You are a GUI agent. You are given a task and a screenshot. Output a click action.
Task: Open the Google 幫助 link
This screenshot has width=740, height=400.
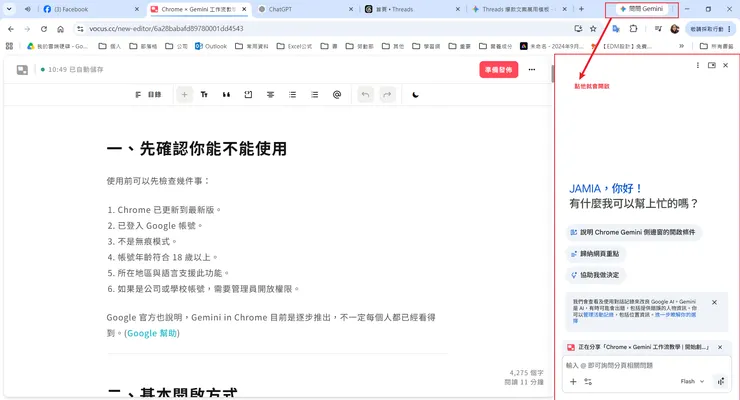(x=151, y=333)
